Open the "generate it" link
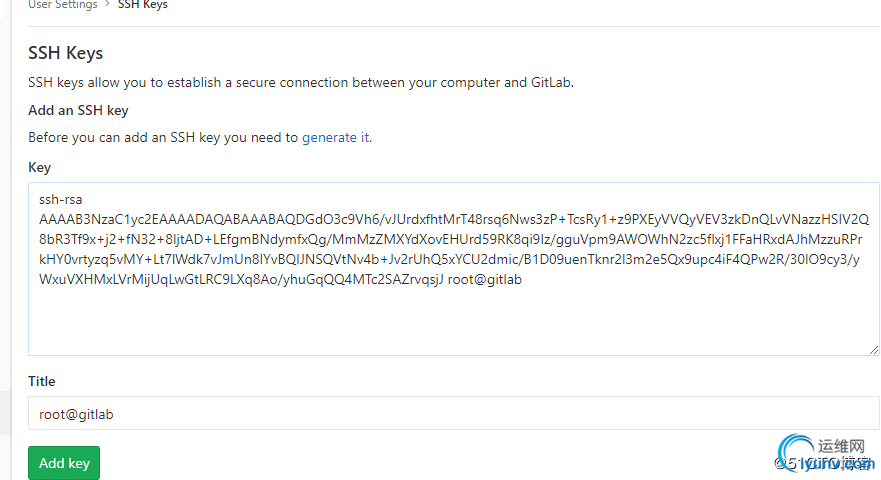881x480 pixels. tap(335, 137)
